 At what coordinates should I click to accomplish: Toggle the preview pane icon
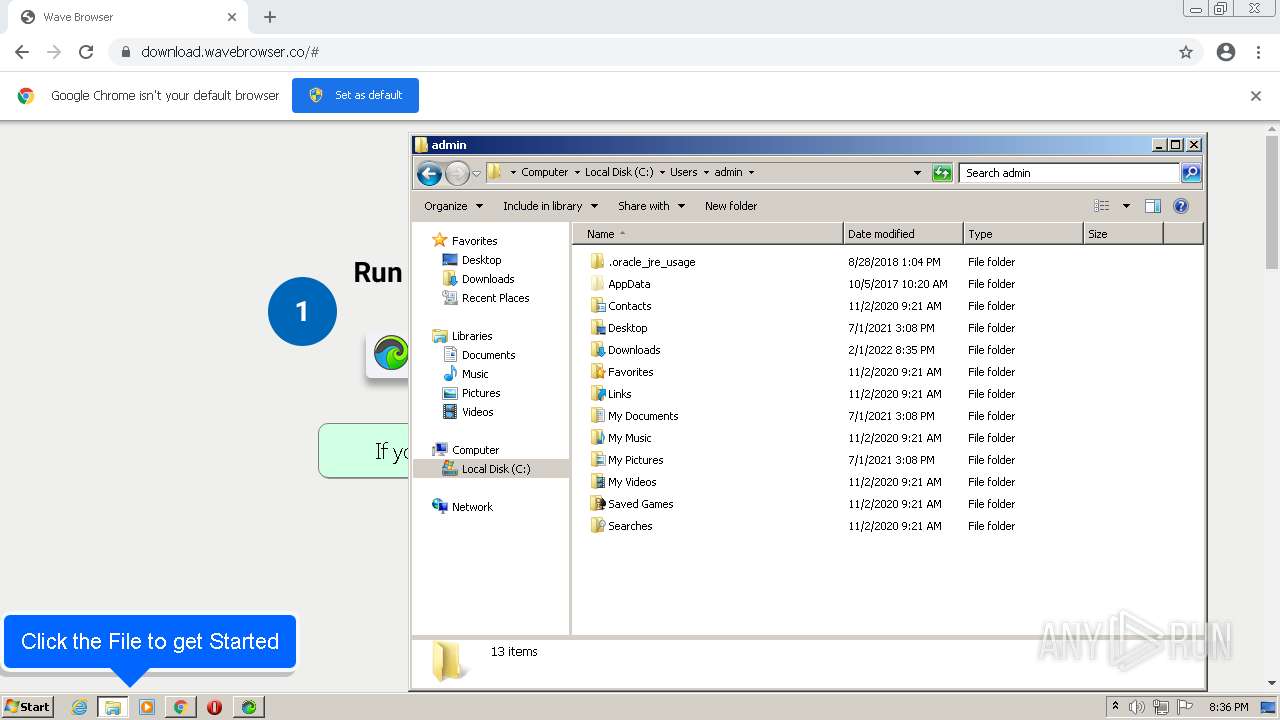coord(1153,206)
